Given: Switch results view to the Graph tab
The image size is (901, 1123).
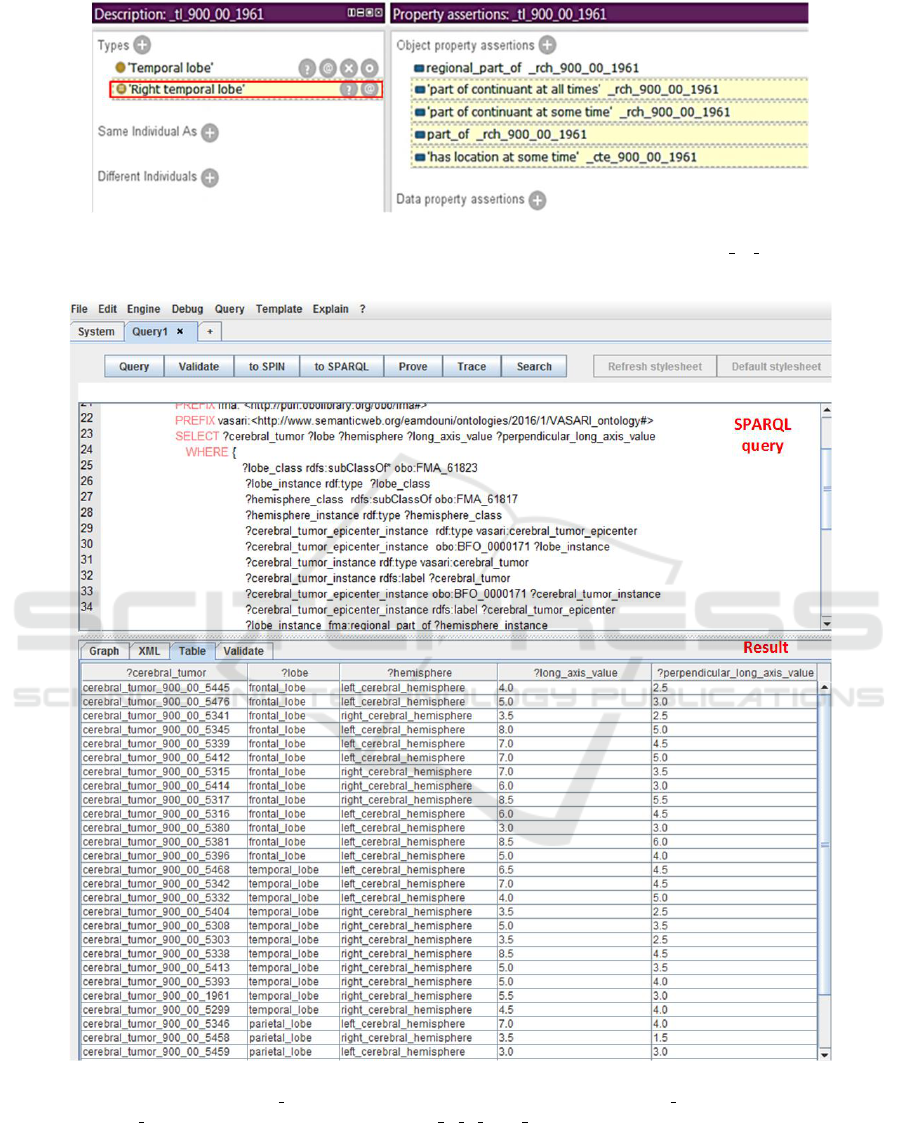Looking at the screenshot, I should pyautogui.click(x=104, y=651).
